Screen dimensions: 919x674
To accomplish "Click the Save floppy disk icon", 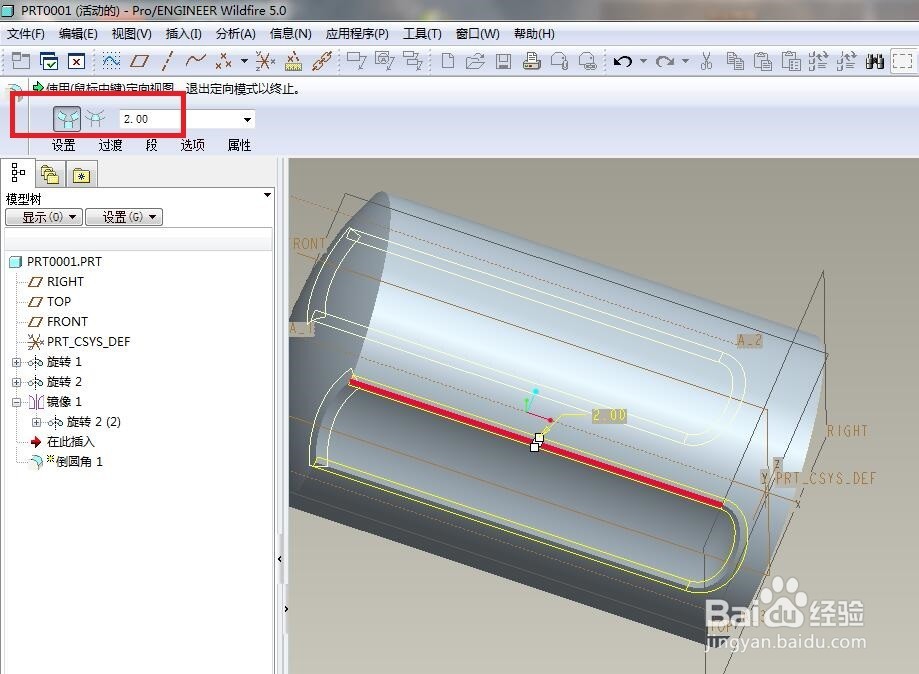I will coord(503,60).
